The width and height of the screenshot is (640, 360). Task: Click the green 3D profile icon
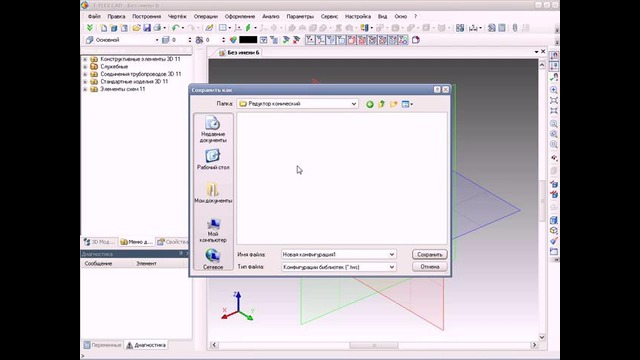click(248, 28)
